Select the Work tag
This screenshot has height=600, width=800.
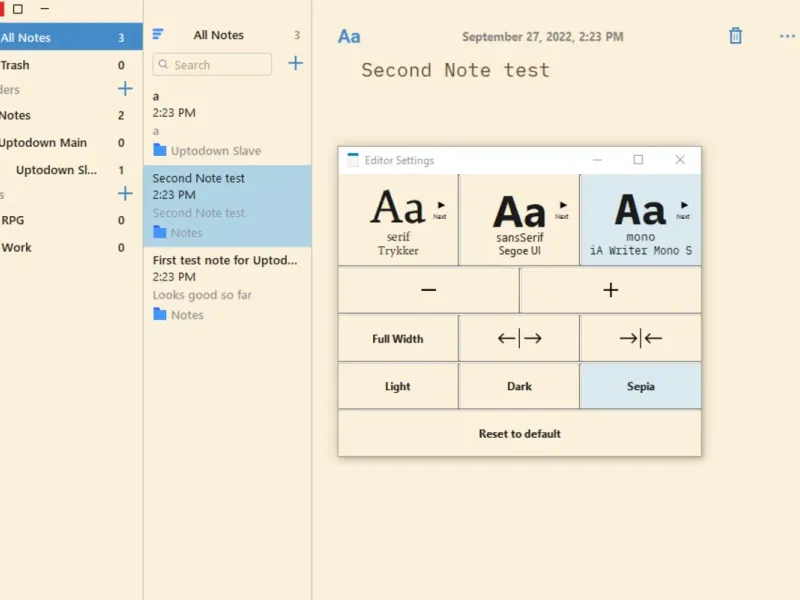71,247
